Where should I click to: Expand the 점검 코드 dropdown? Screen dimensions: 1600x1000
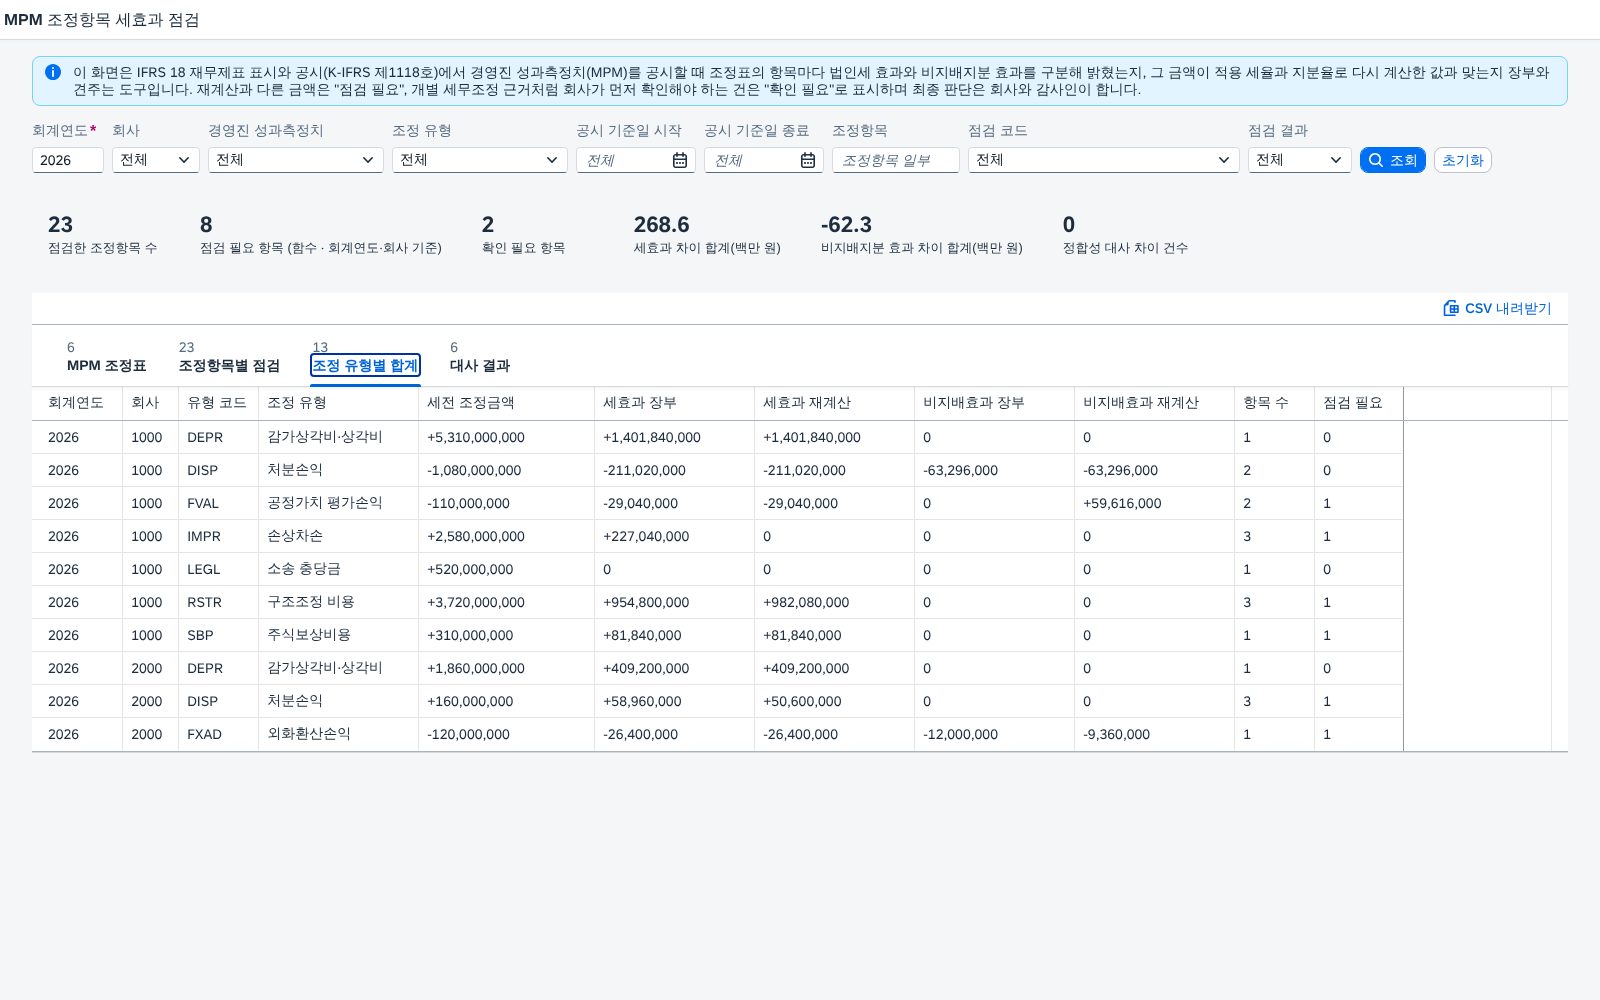tap(1104, 160)
